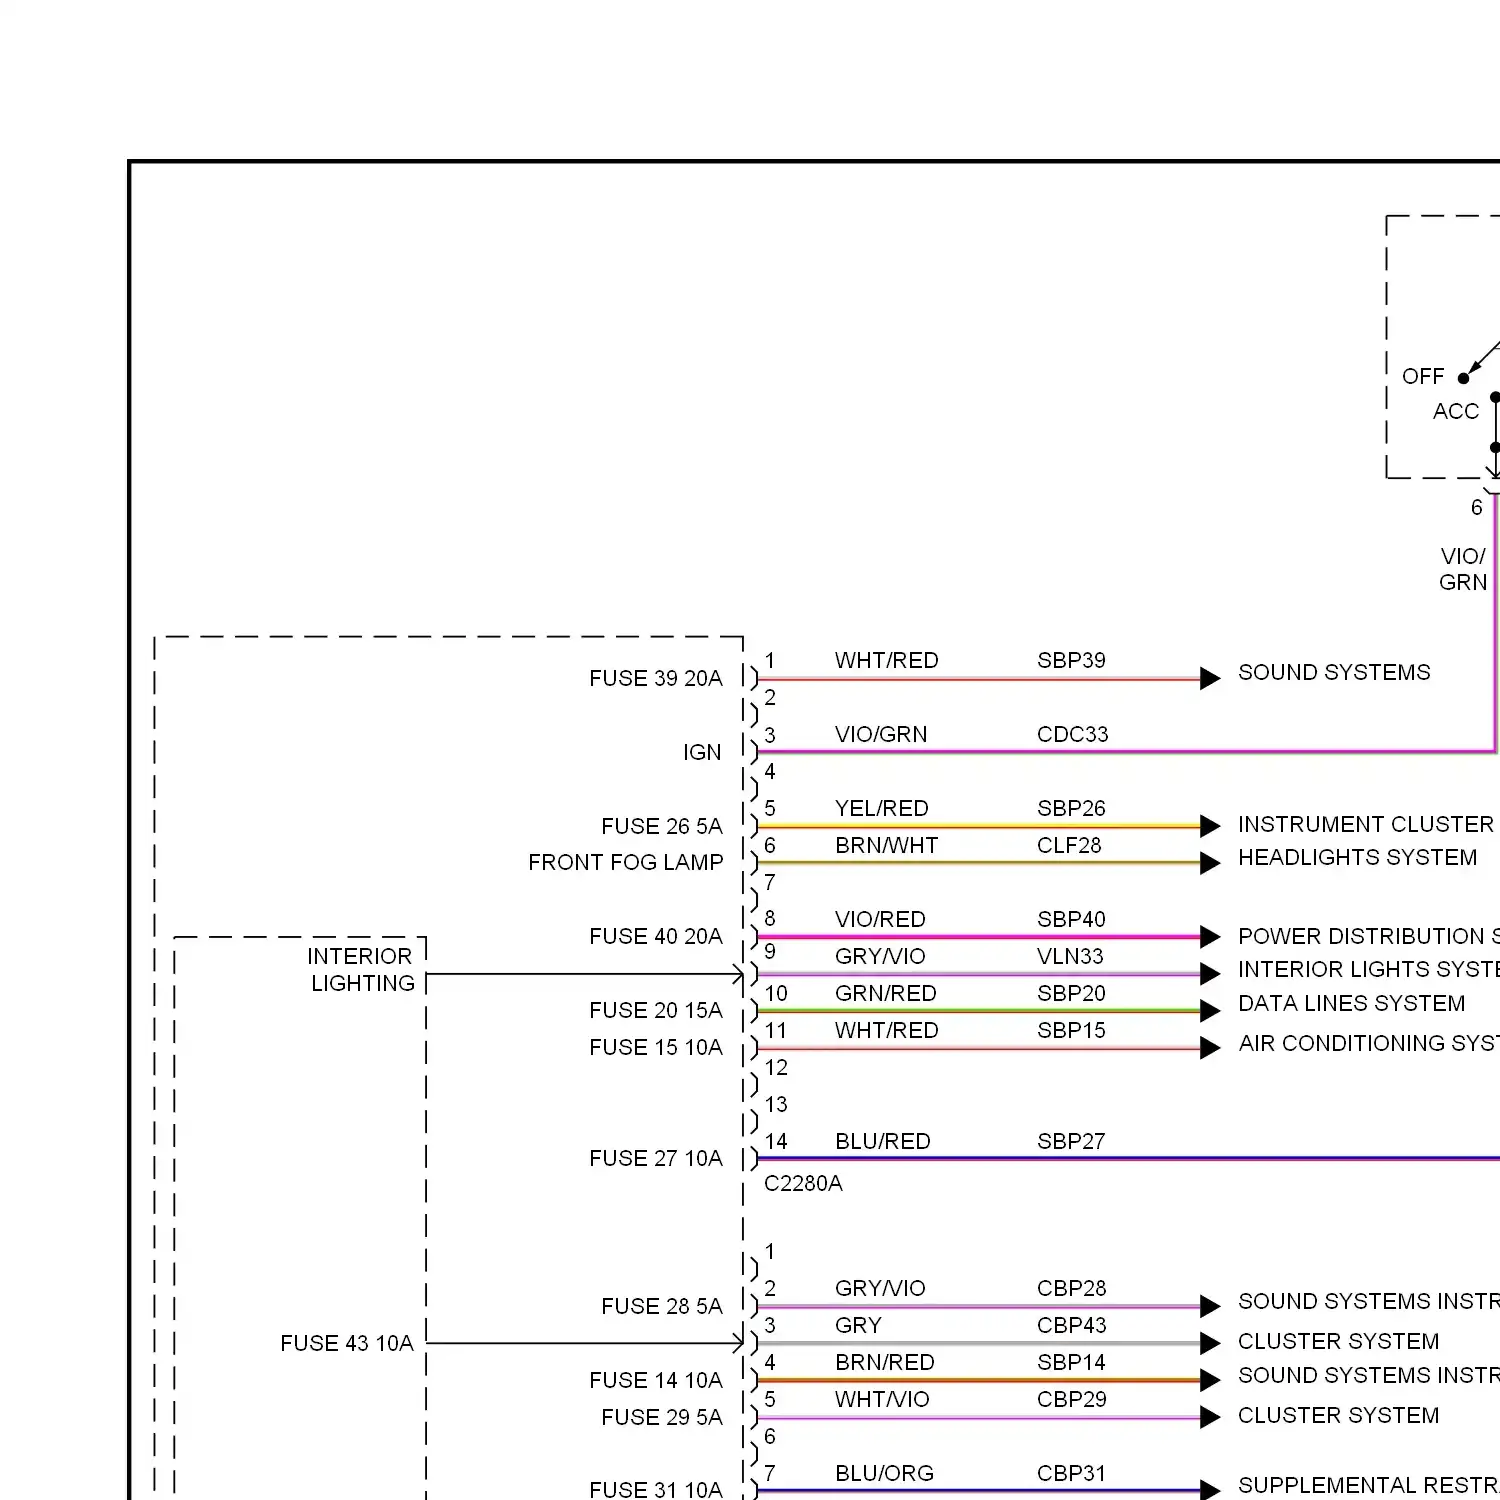Click the OFF position on ignition switch
This screenshot has height=1500, width=1500.
(1423, 376)
